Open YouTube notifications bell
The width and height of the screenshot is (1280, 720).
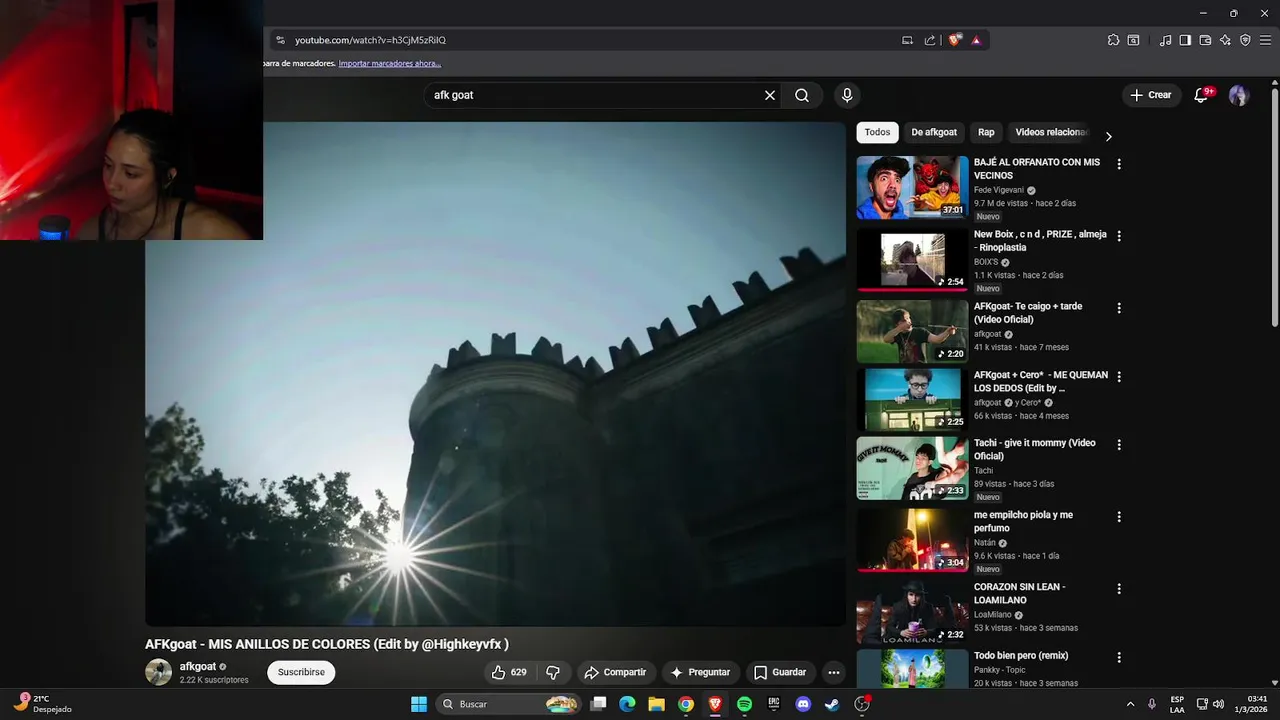click(1202, 95)
